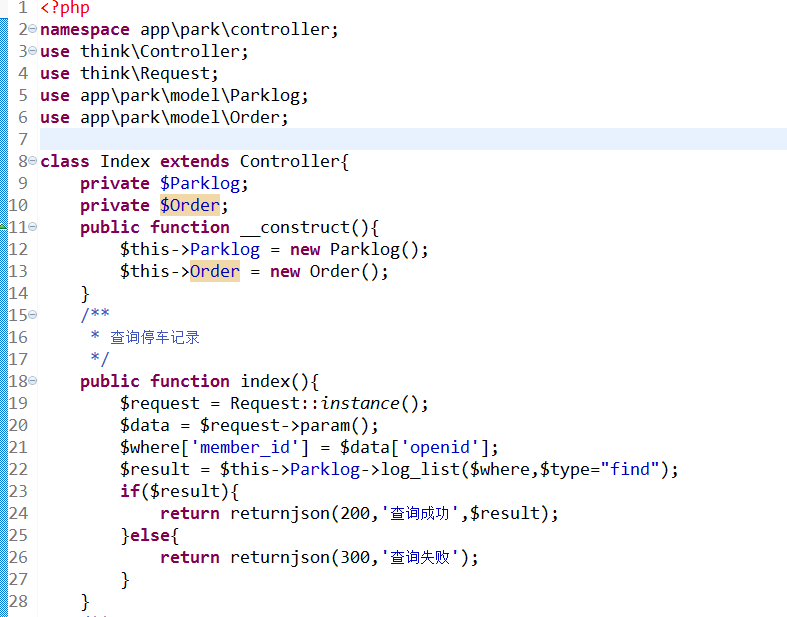Image resolution: width=787 pixels, height=617 pixels.
Task: Collapse the use imports fold on line 3
Action: (33, 52)
